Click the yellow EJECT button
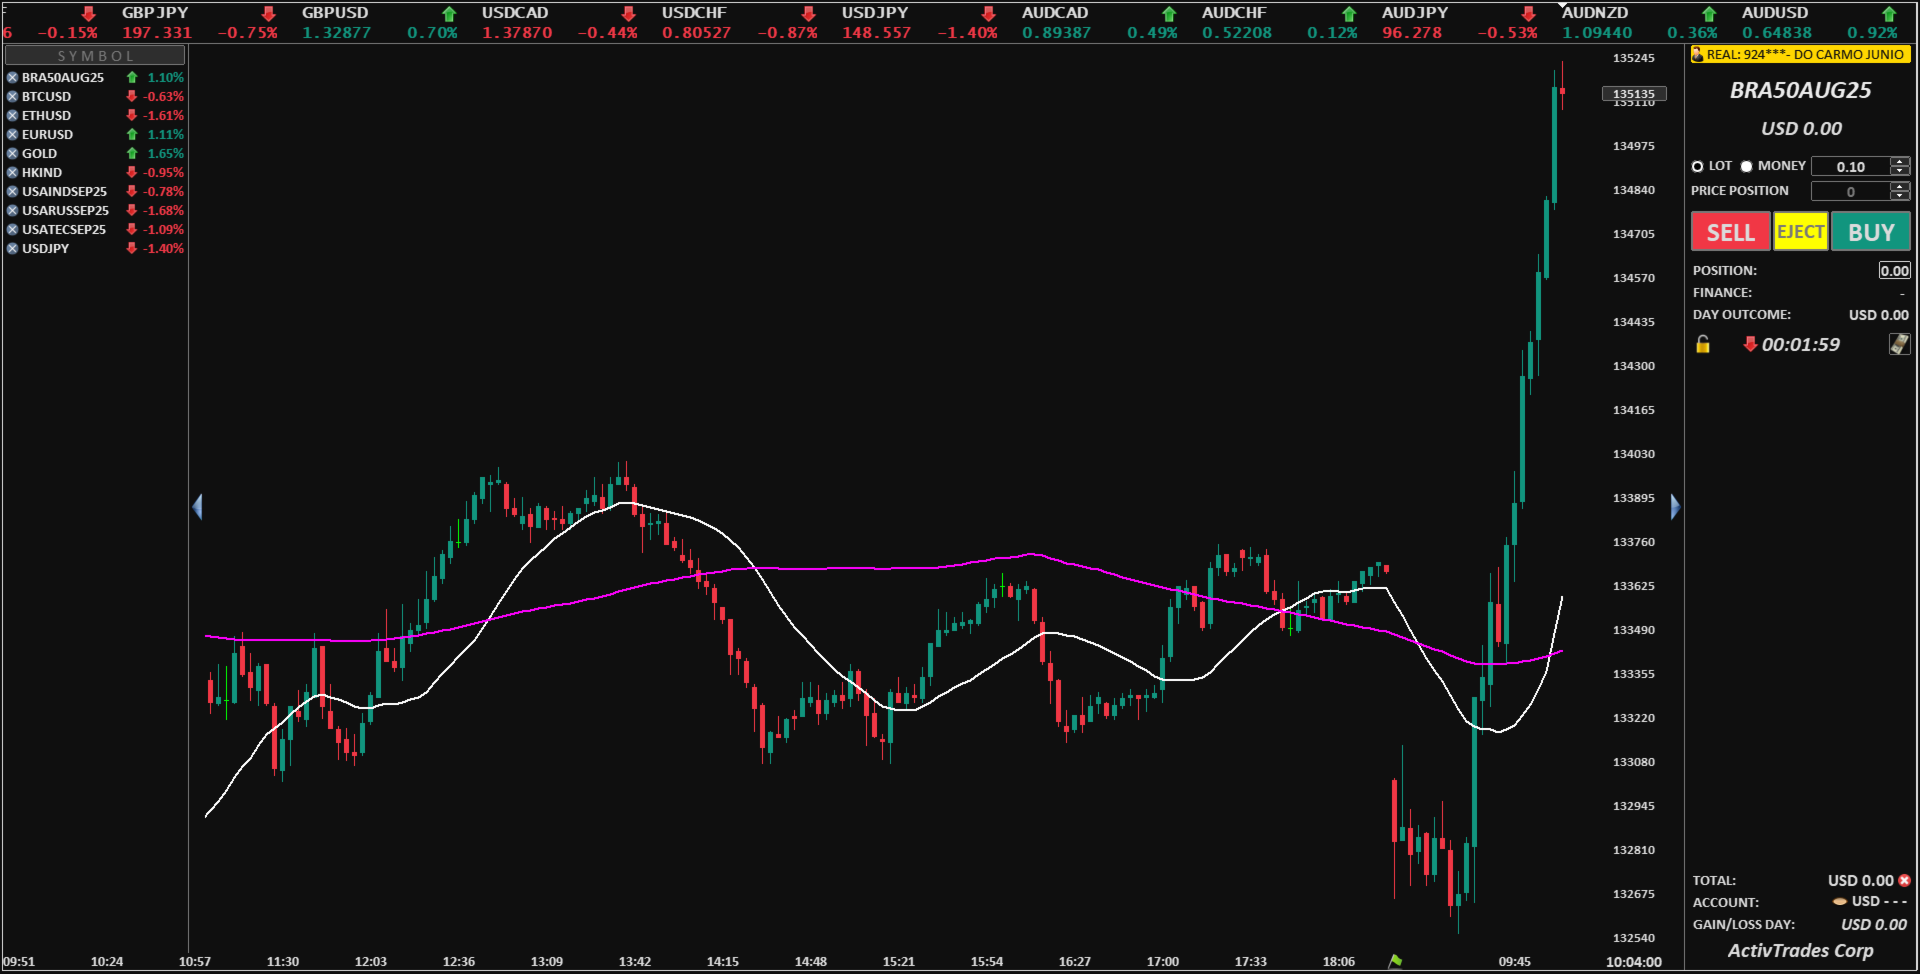The height and width of the screenshot is (974, 1920). coord(1801,232)
